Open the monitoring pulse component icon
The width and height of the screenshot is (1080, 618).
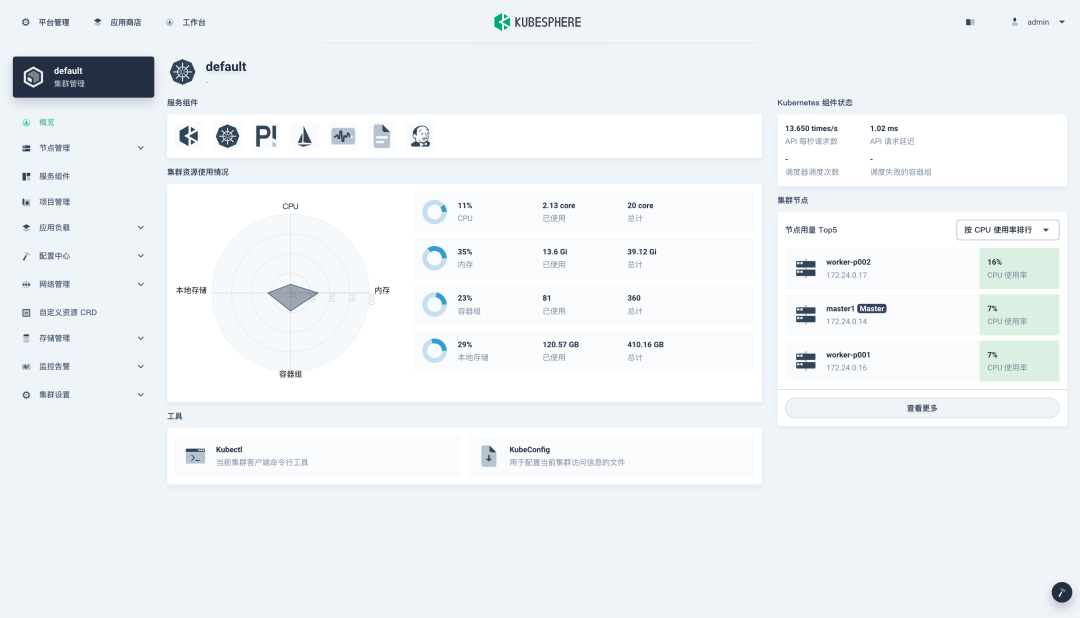[x=343, y=136]
